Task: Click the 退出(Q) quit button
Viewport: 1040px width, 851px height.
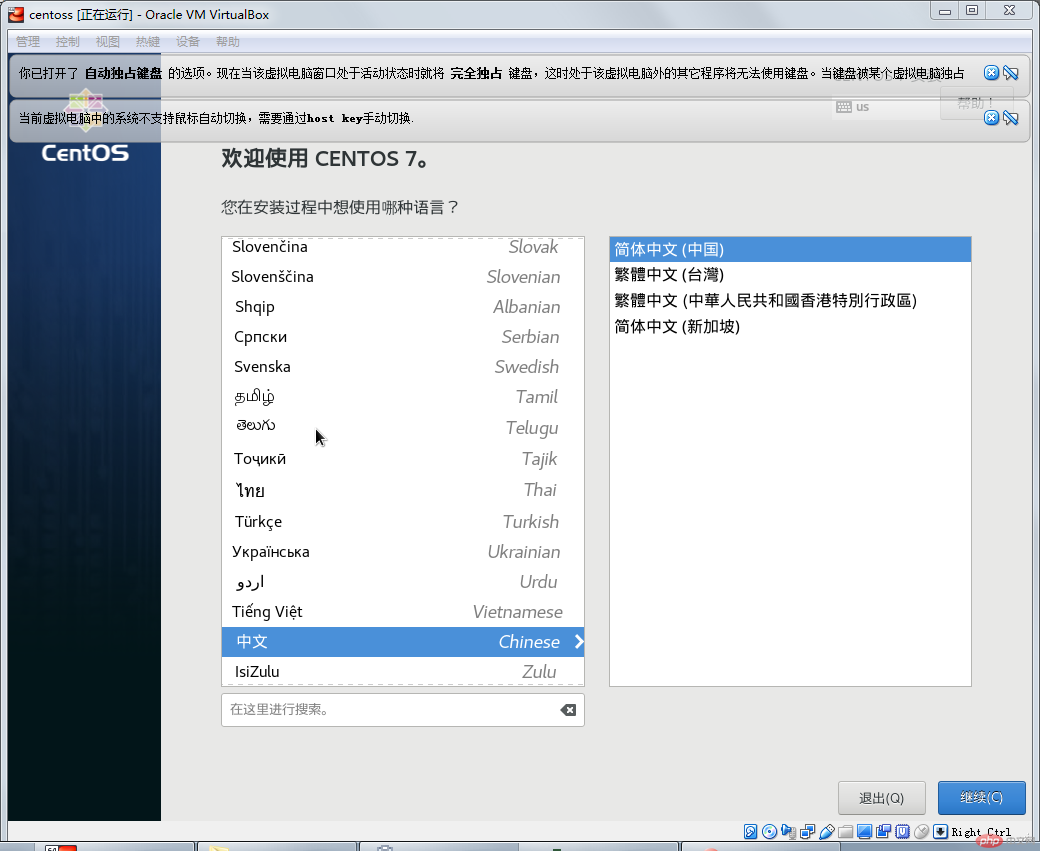Action: pos(881,798)
